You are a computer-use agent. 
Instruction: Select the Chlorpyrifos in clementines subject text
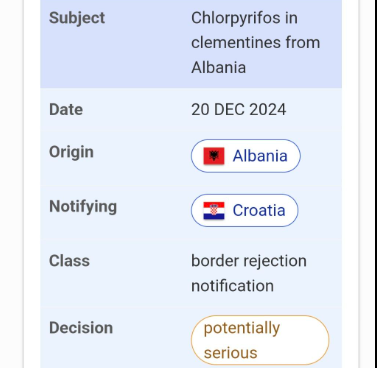[x=255, y=42]
